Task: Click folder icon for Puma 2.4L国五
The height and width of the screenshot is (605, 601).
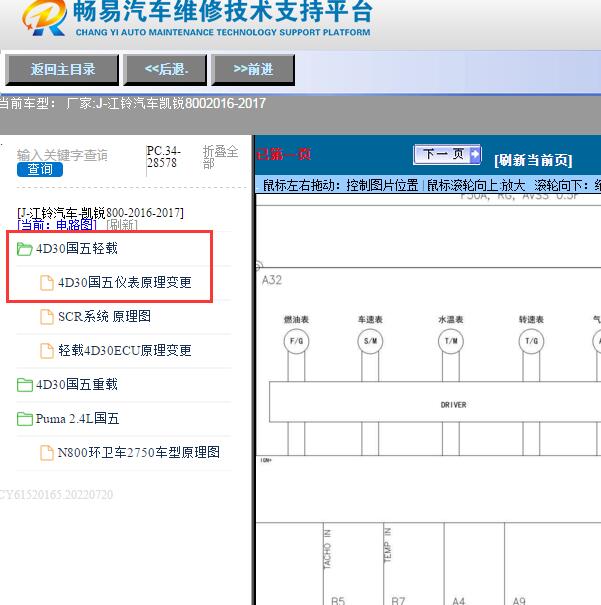Action: point(24,419)
